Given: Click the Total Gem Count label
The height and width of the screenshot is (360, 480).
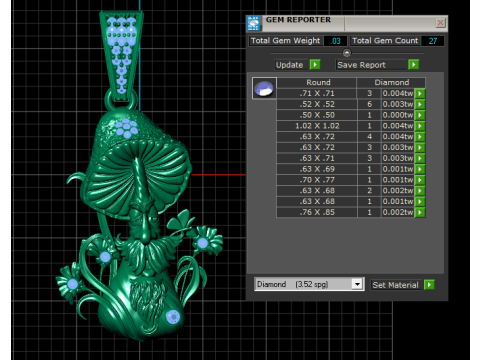Looking at the screenshot, I should [385, 41].
